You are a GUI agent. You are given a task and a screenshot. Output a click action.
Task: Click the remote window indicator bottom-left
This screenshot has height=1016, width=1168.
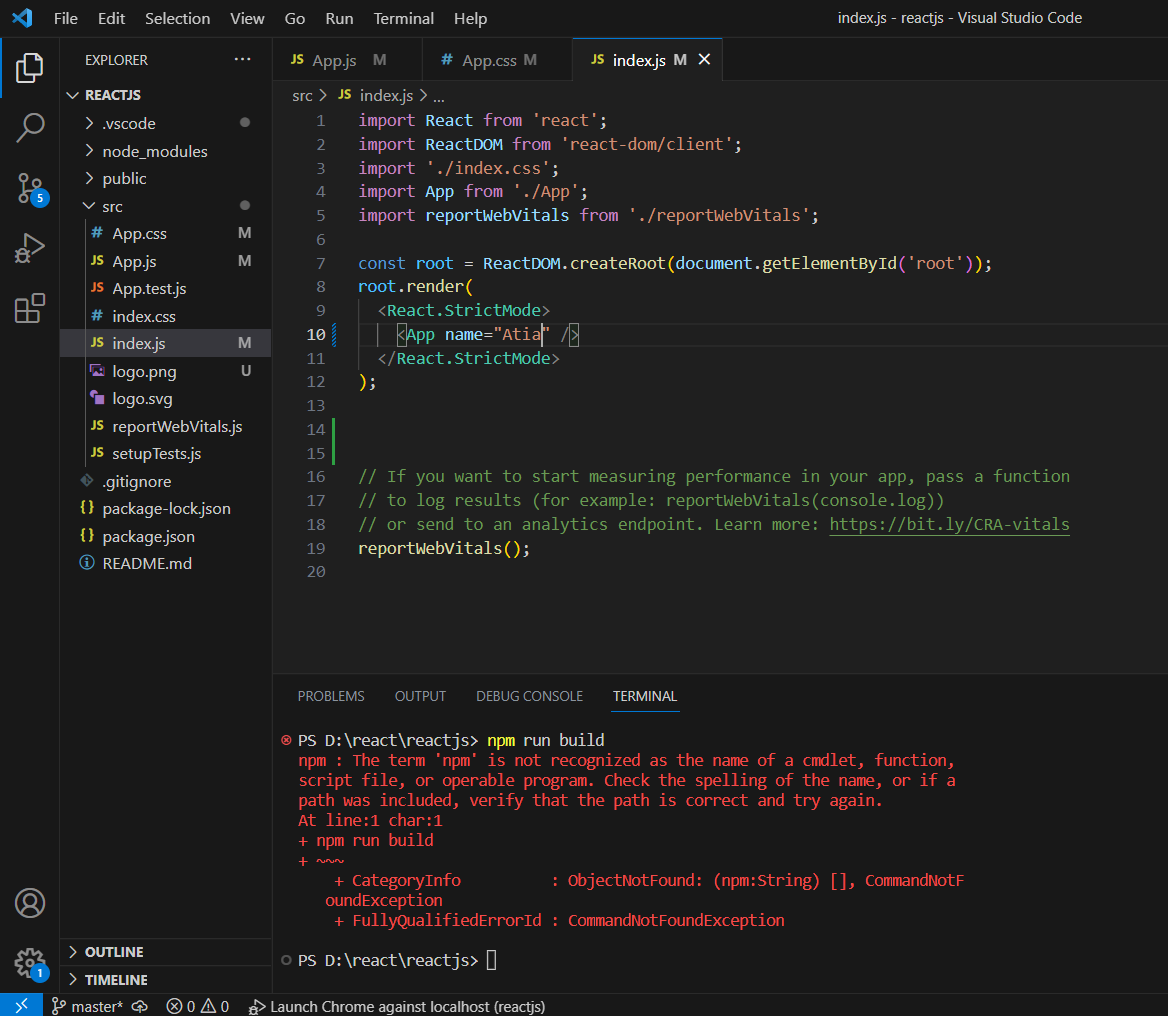[x=20, y=1006]
